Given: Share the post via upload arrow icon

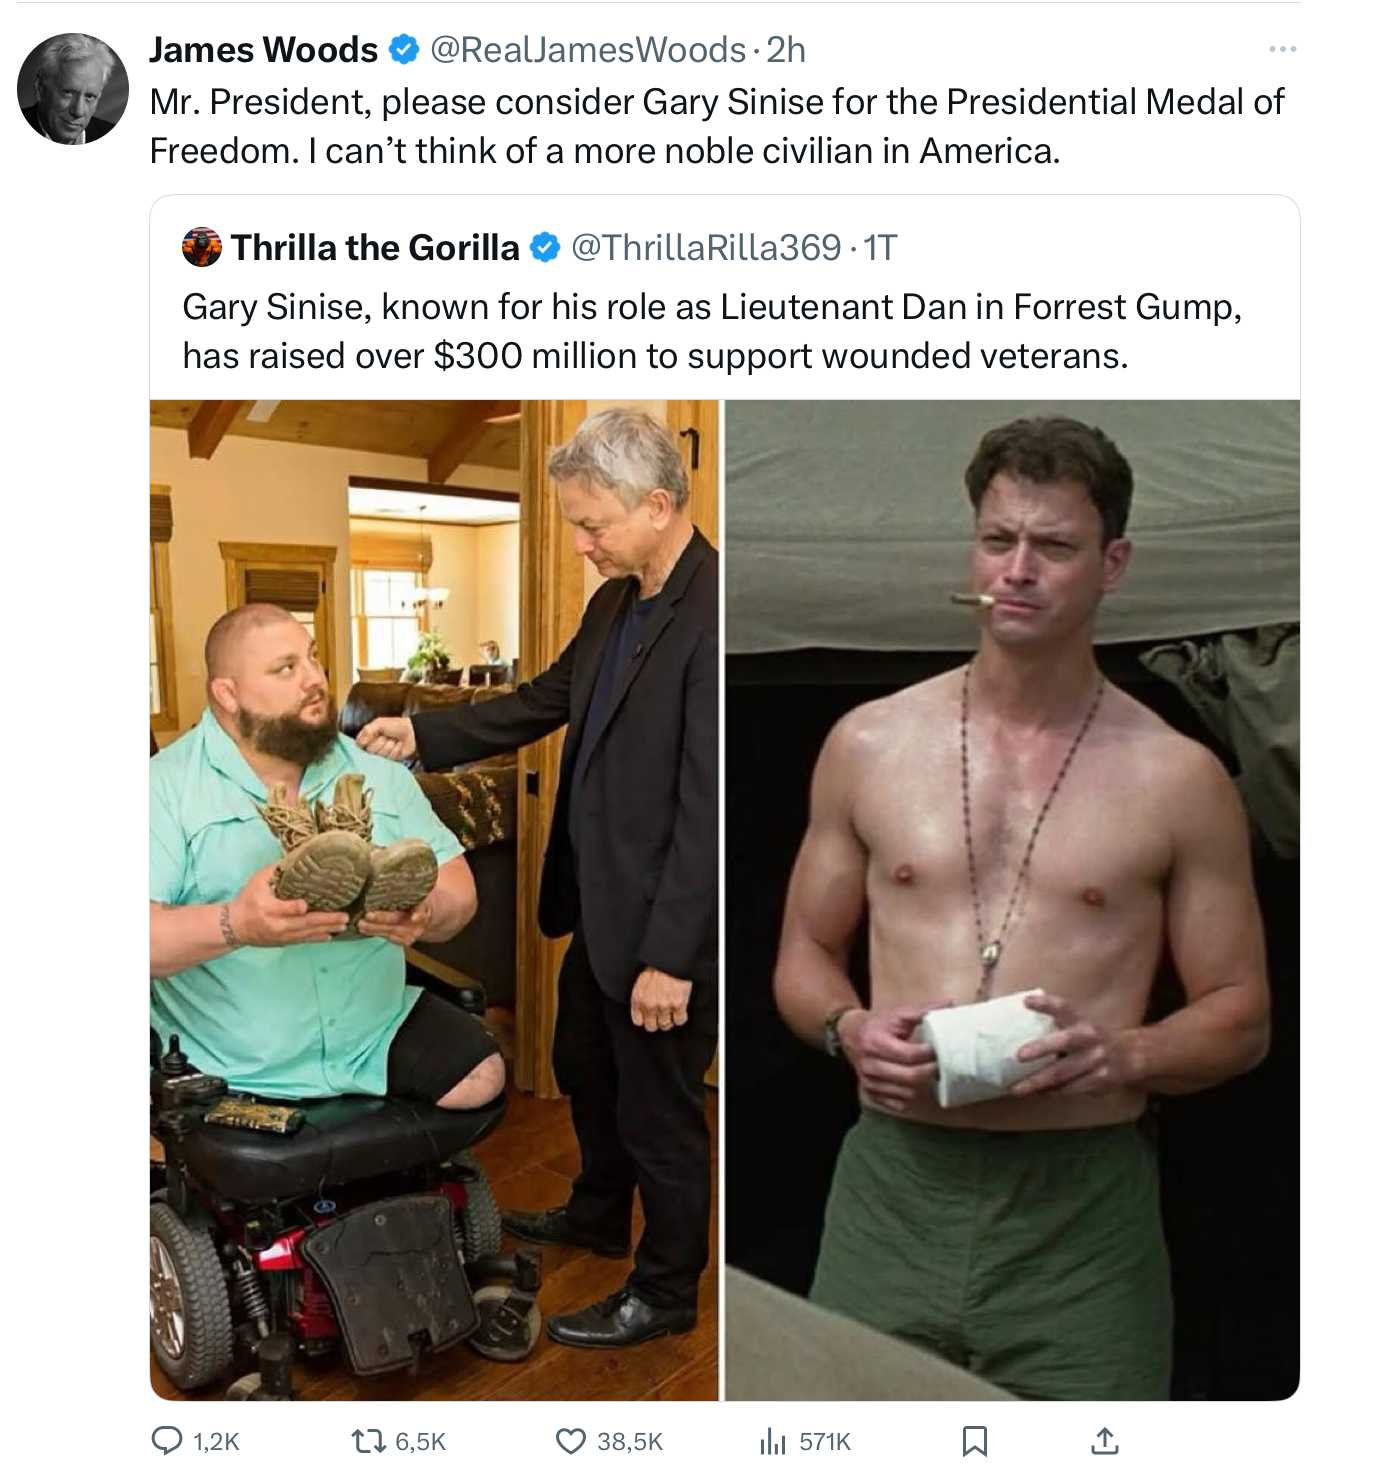Looking at the screenshot, I should click(1104, 1440).
